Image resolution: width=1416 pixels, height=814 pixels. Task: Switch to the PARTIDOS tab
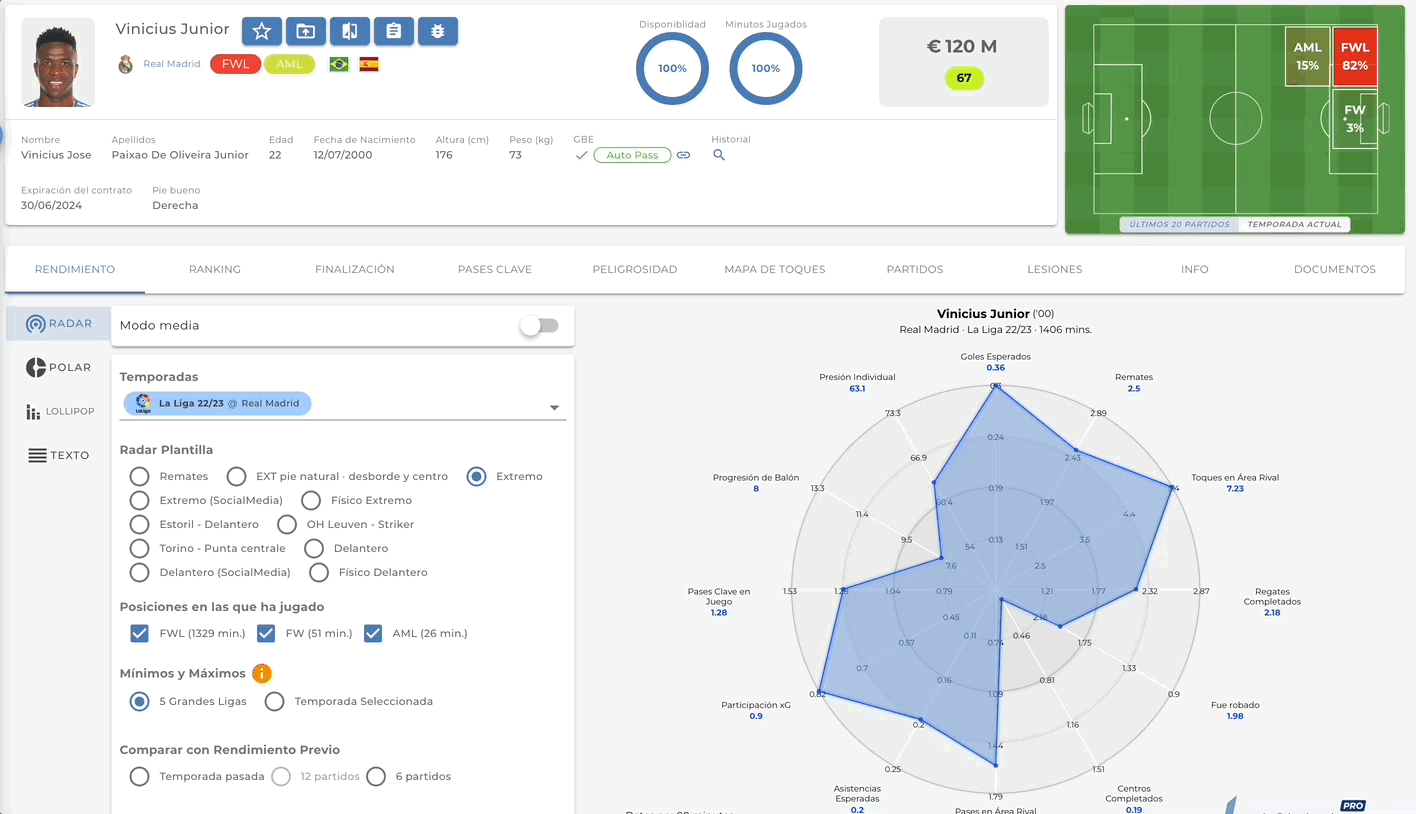point(915,270)
